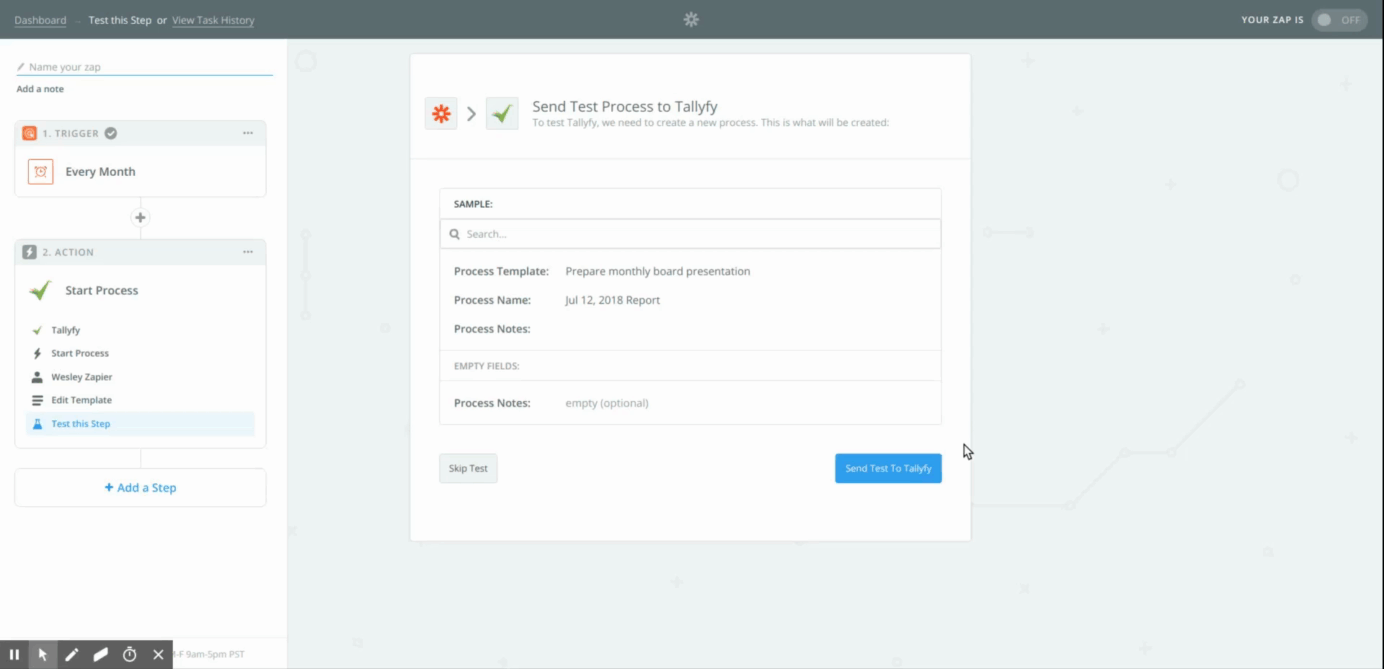Click Send Test To Tallyfy button
Viewport: 1384px width, 669px height.
(888, 468)
